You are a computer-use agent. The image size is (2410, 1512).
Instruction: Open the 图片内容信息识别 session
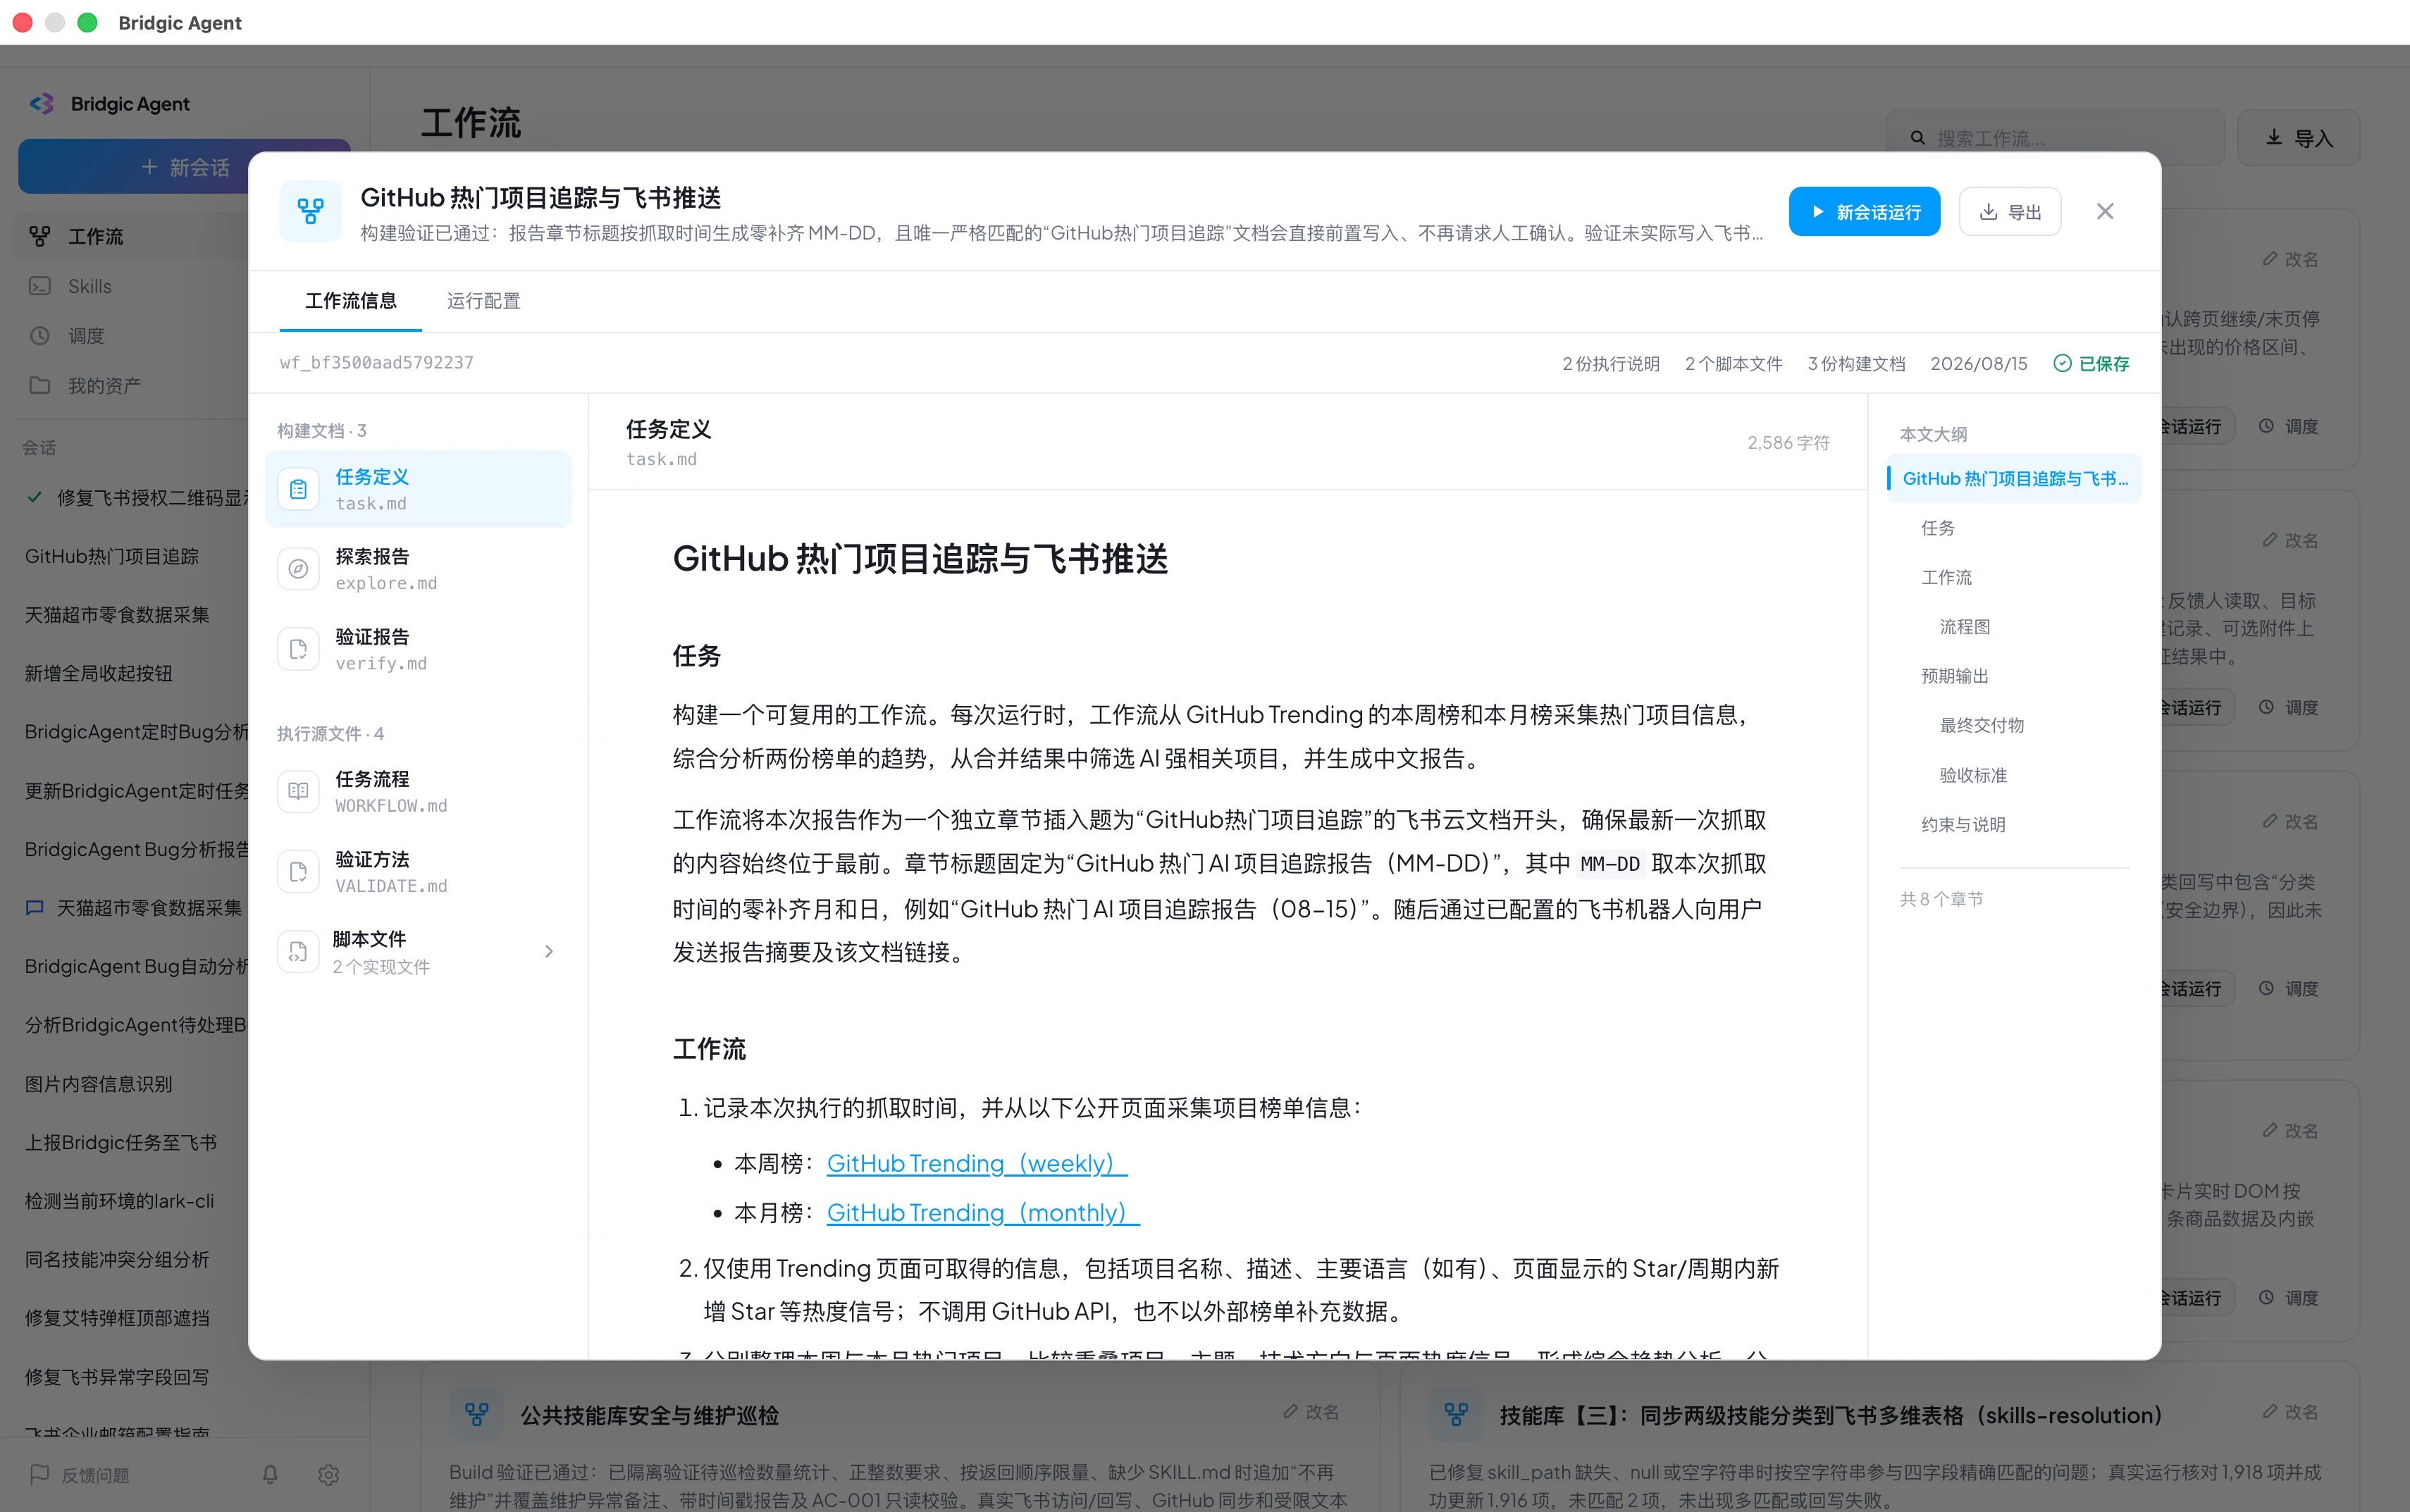coord(98,1083)
